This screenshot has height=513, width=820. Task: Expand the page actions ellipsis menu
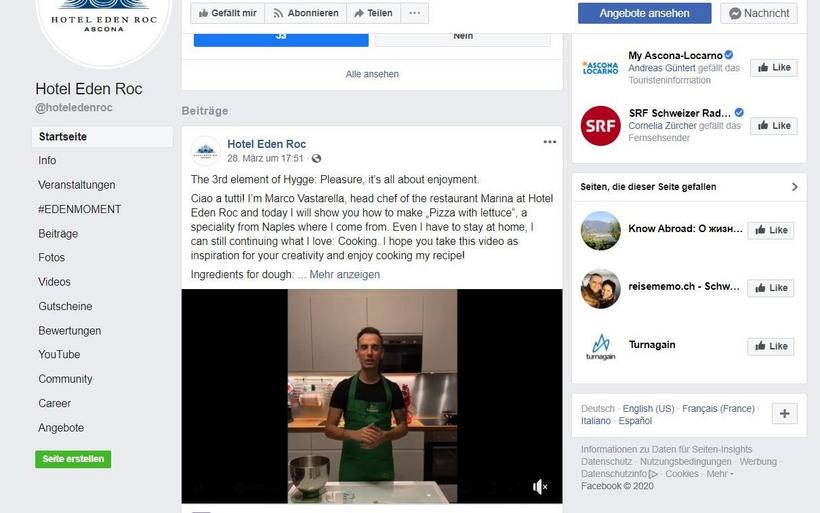pos(414,13)
